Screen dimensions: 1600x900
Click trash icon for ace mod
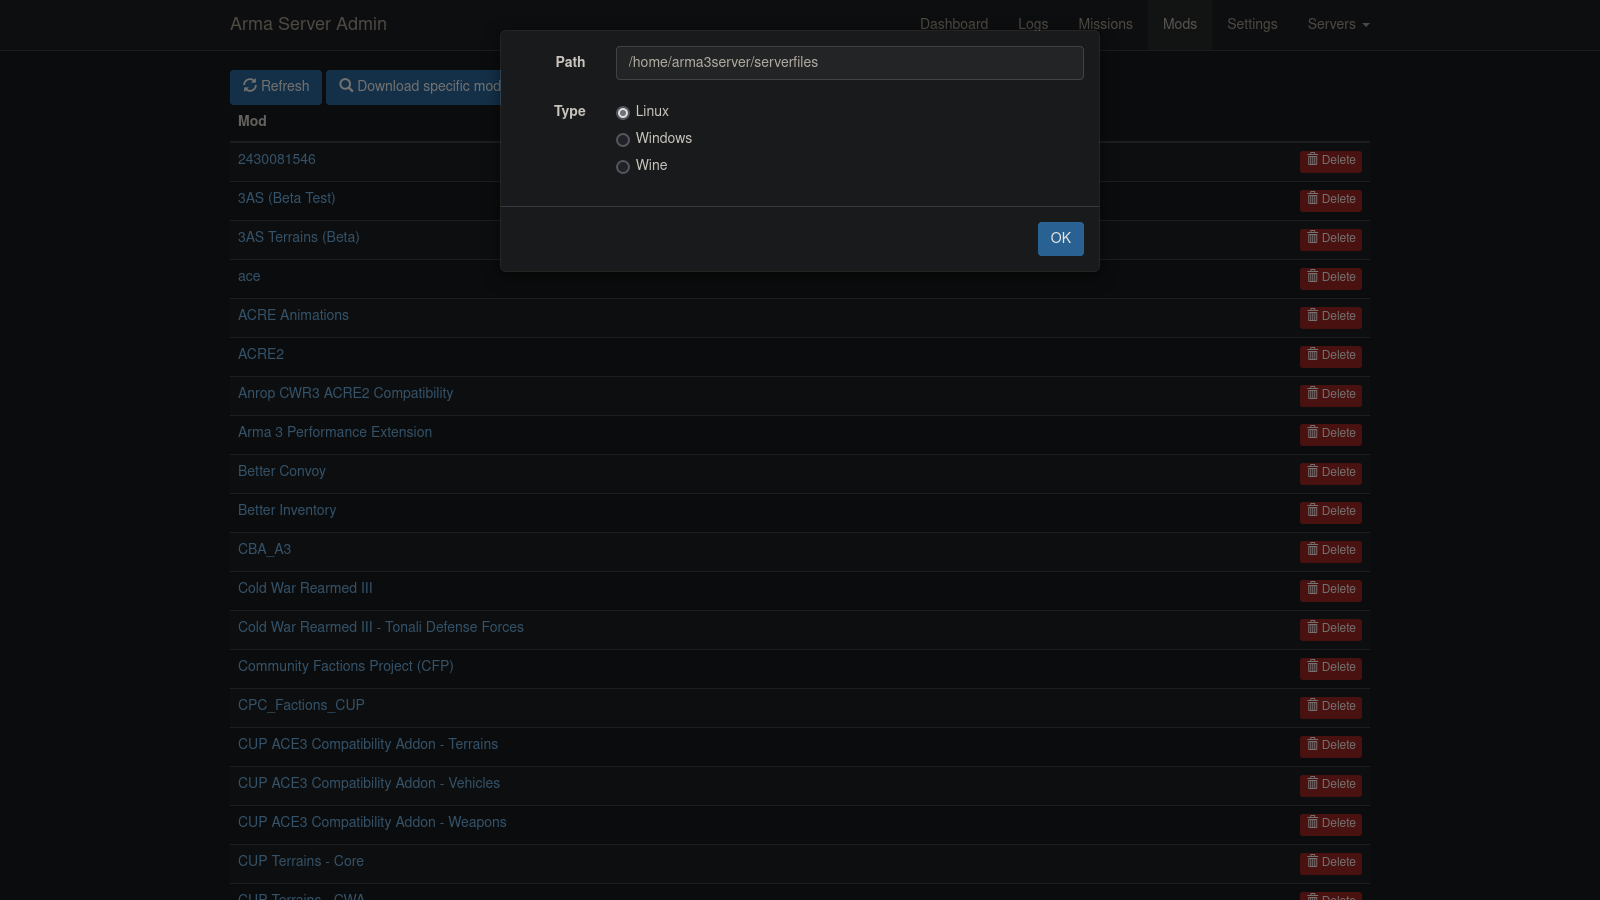click(x=1312, y=277)
